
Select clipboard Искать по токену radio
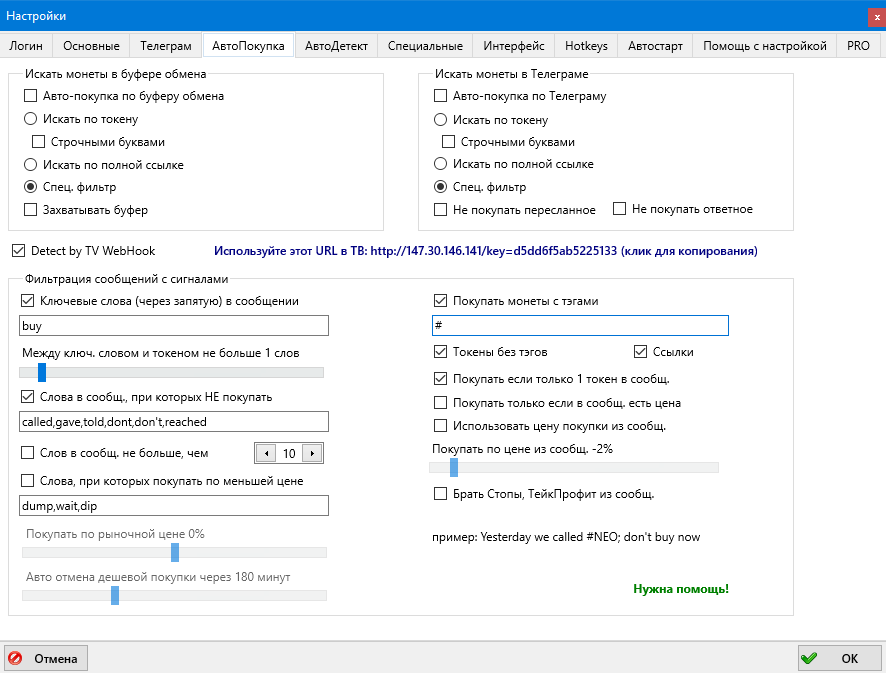(x=31, y=120)
